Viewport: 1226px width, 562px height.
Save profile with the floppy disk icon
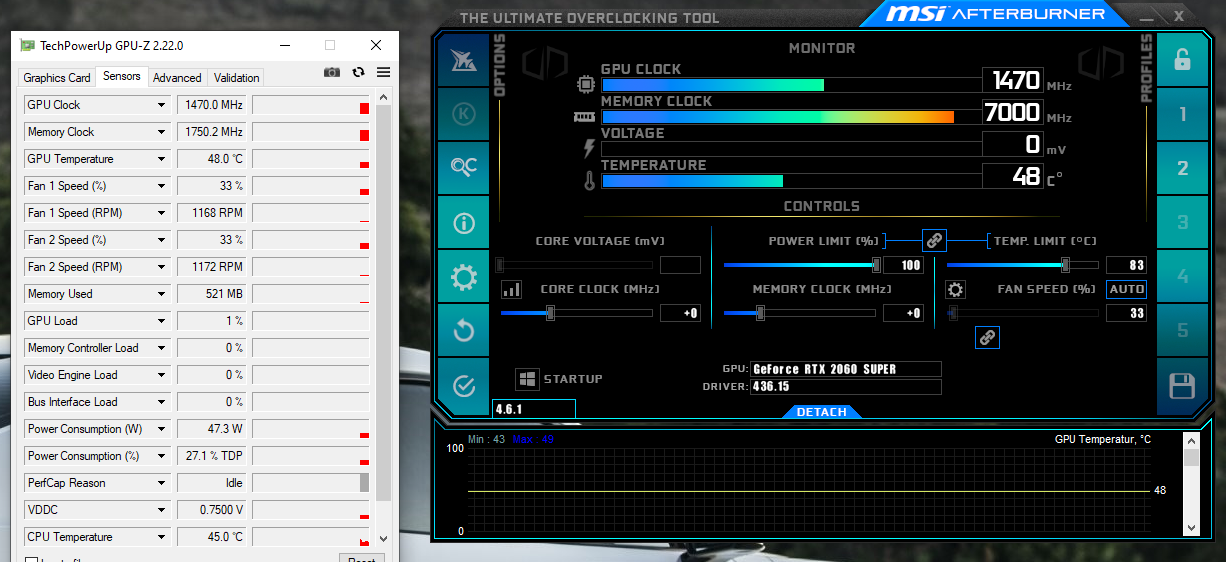click(1182, 386)
